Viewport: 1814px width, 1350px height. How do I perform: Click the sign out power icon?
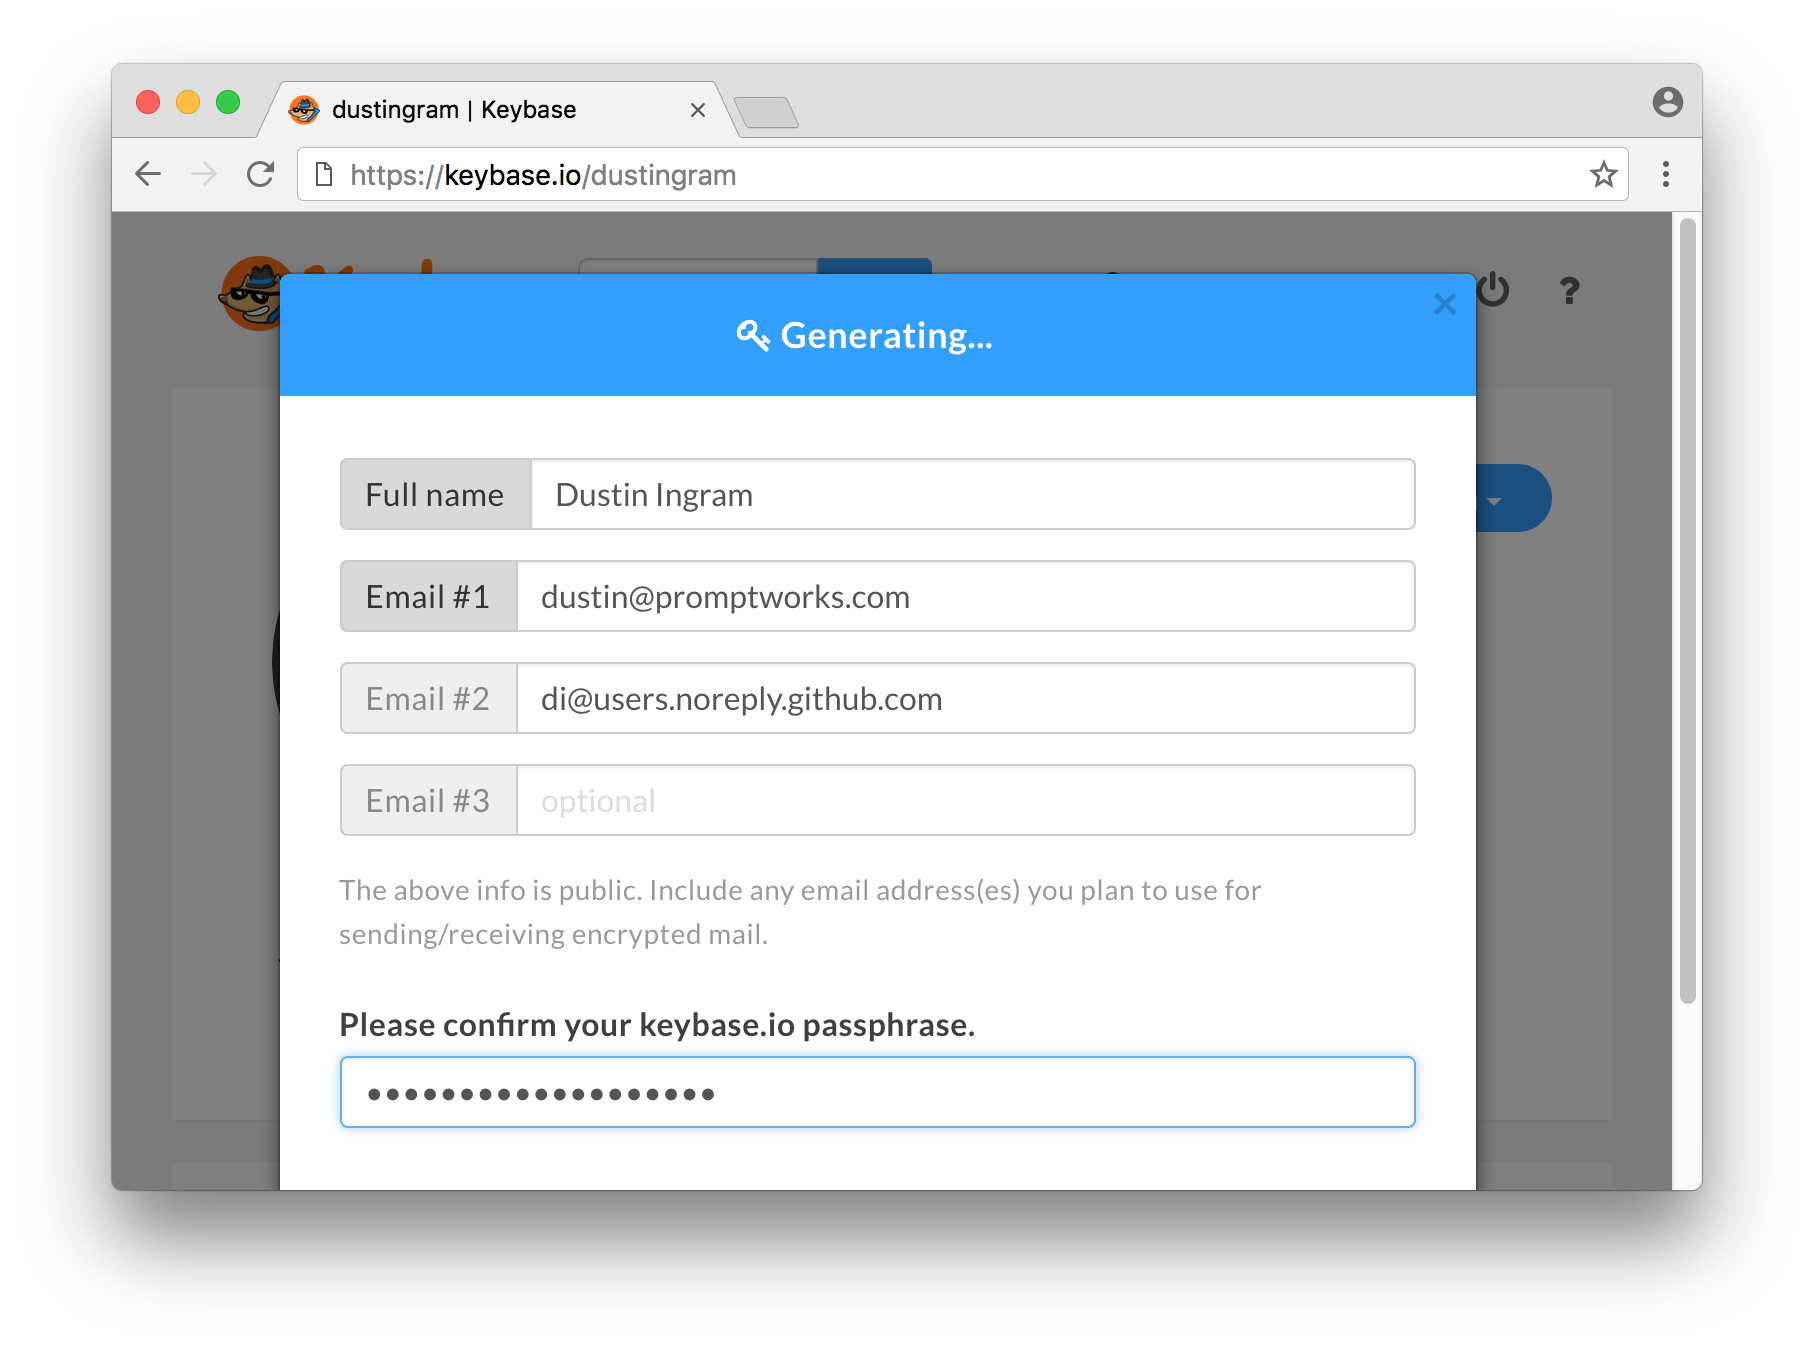tap(1494, 291)
